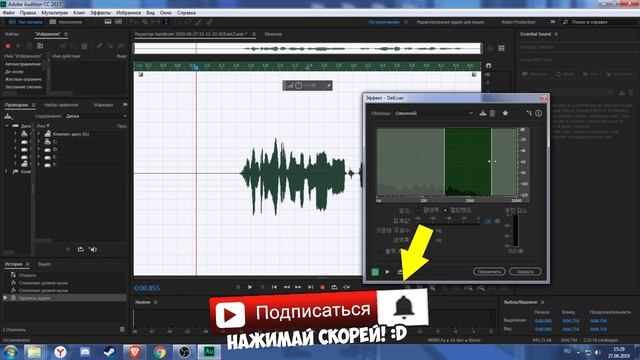Screen dimensions: 640x360
Task: Expand drive D: in media browser
Action: tap(39, 149)
